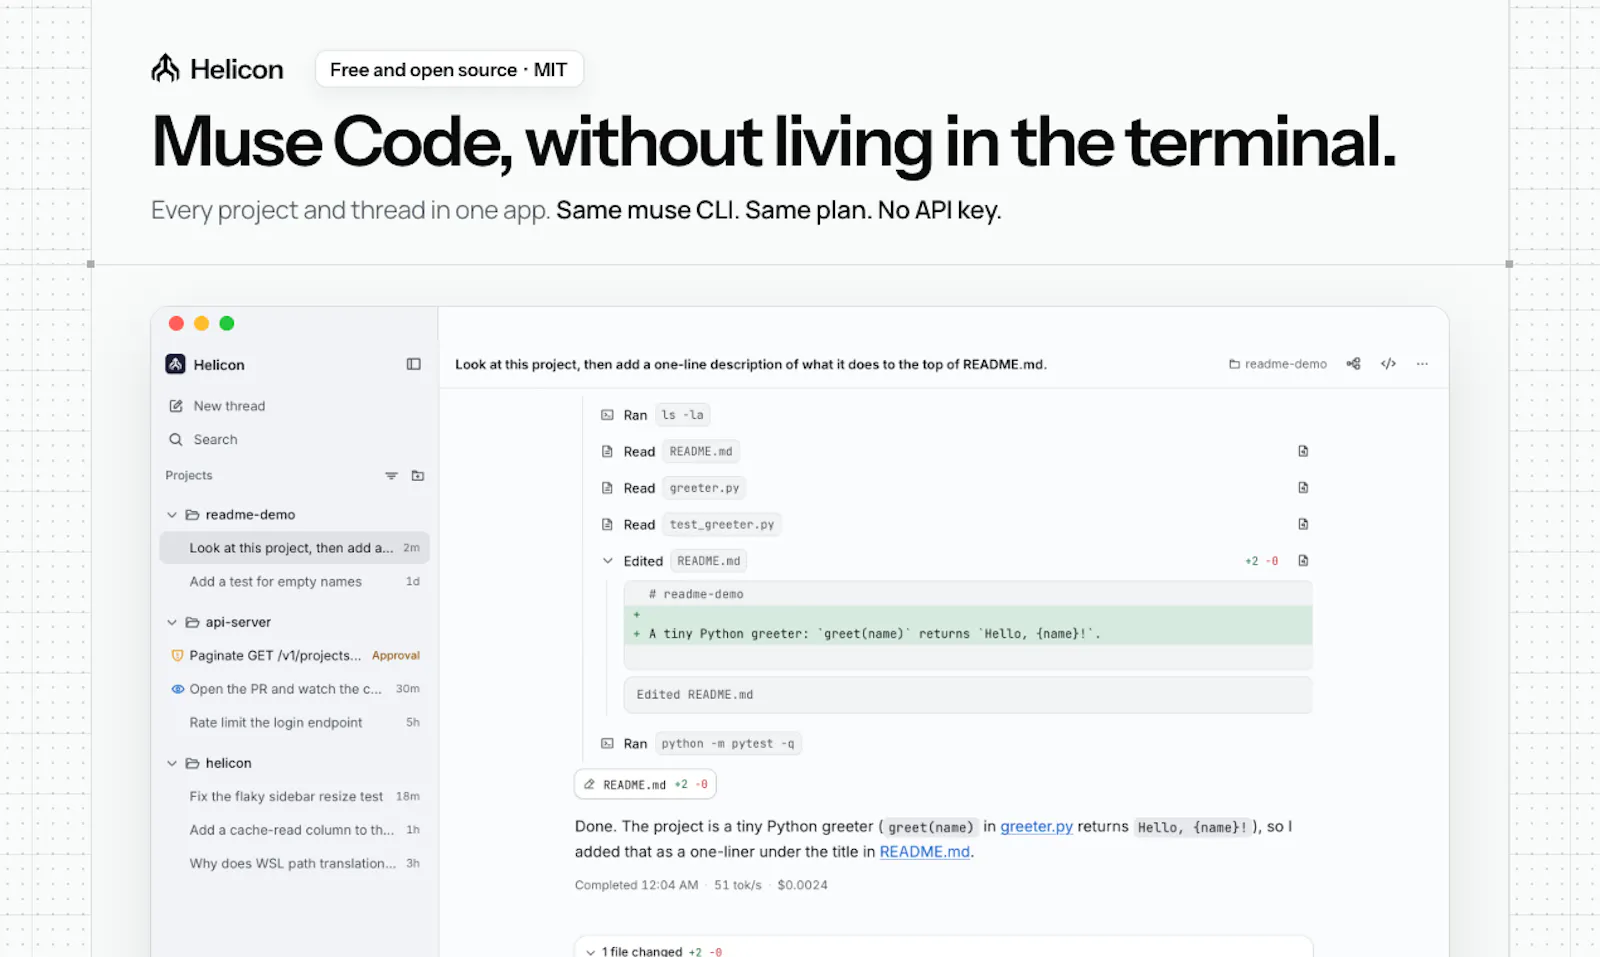Follow the README.md link in the reply

click(x=925, y=852)
